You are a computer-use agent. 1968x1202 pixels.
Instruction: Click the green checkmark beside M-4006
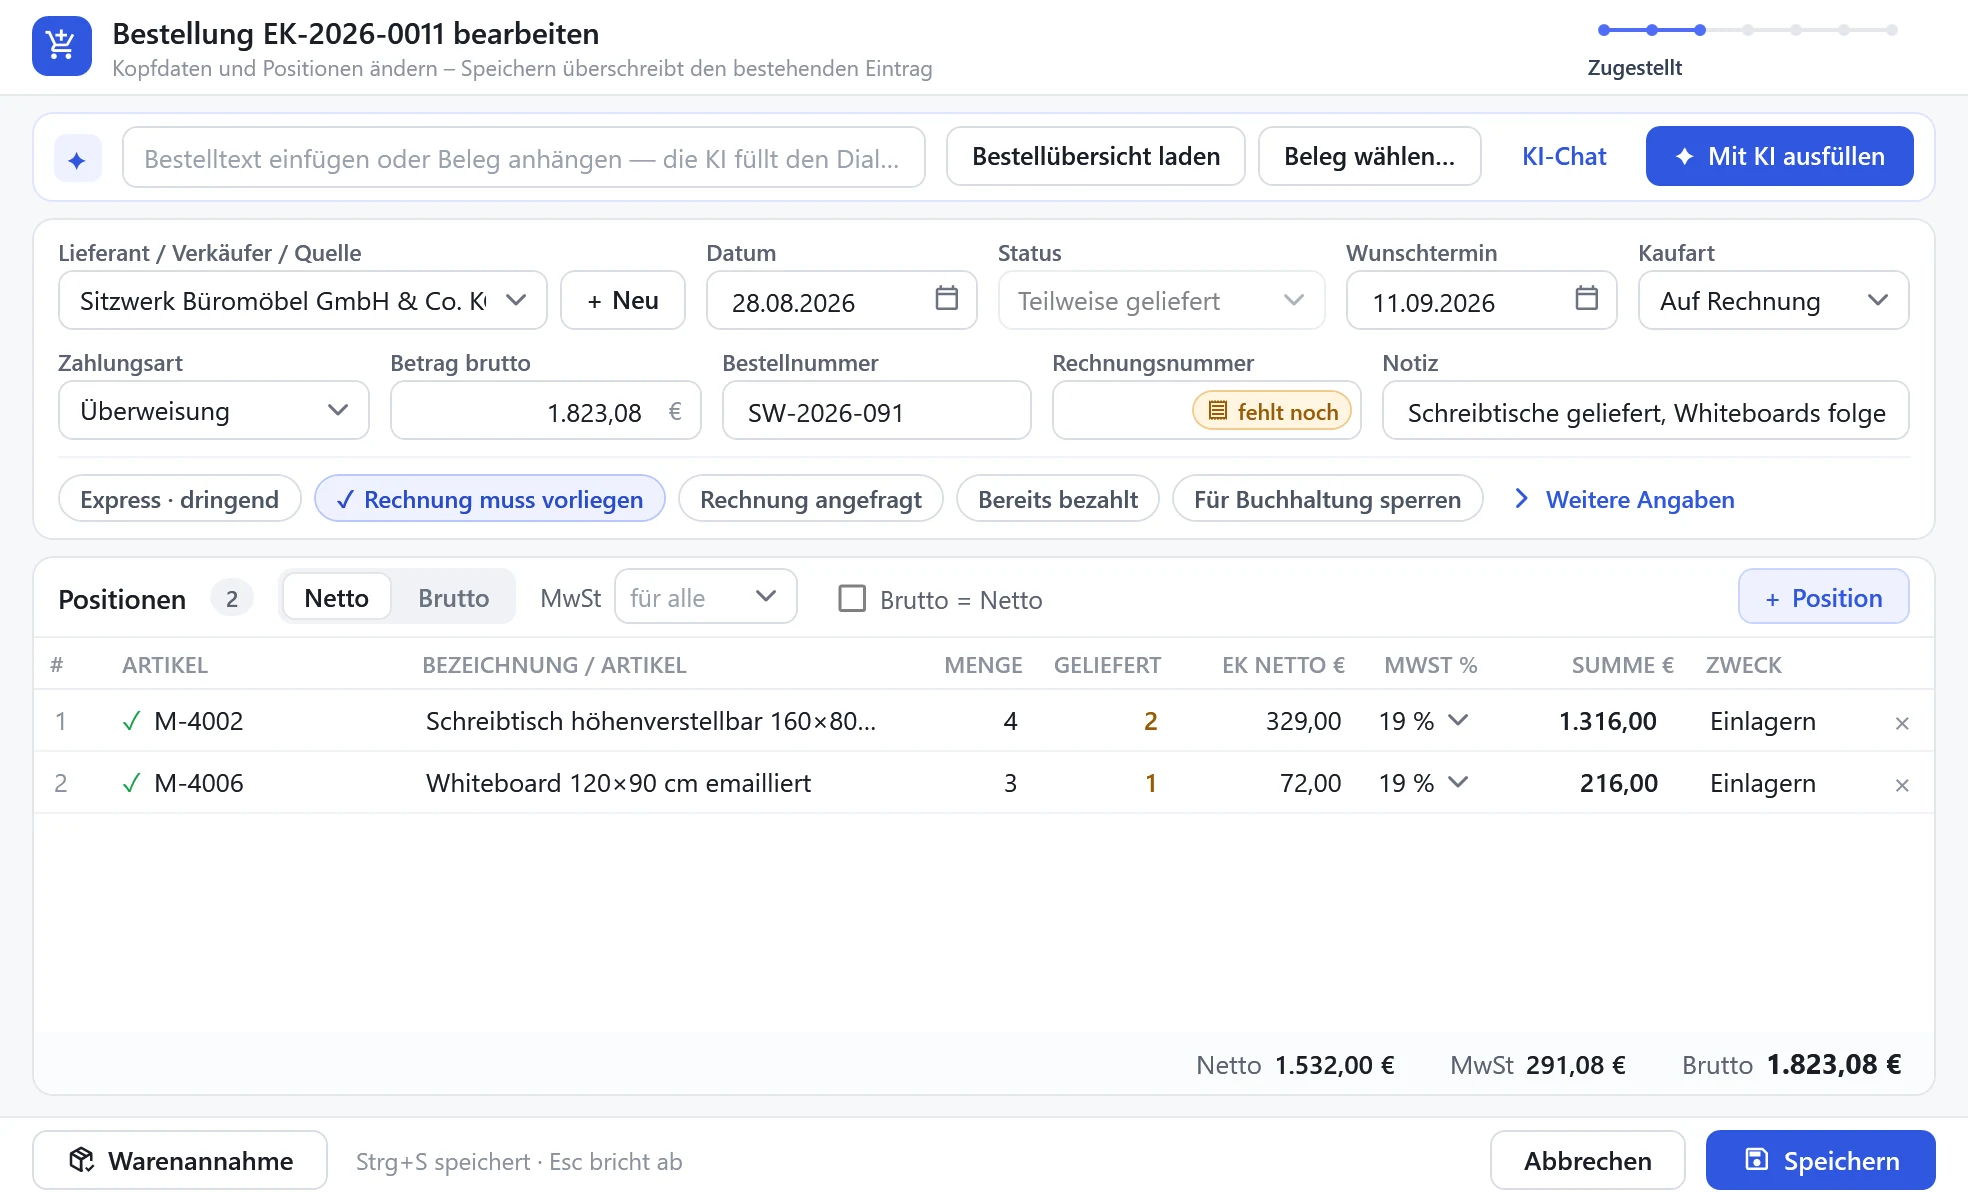[x=131, y=783]
